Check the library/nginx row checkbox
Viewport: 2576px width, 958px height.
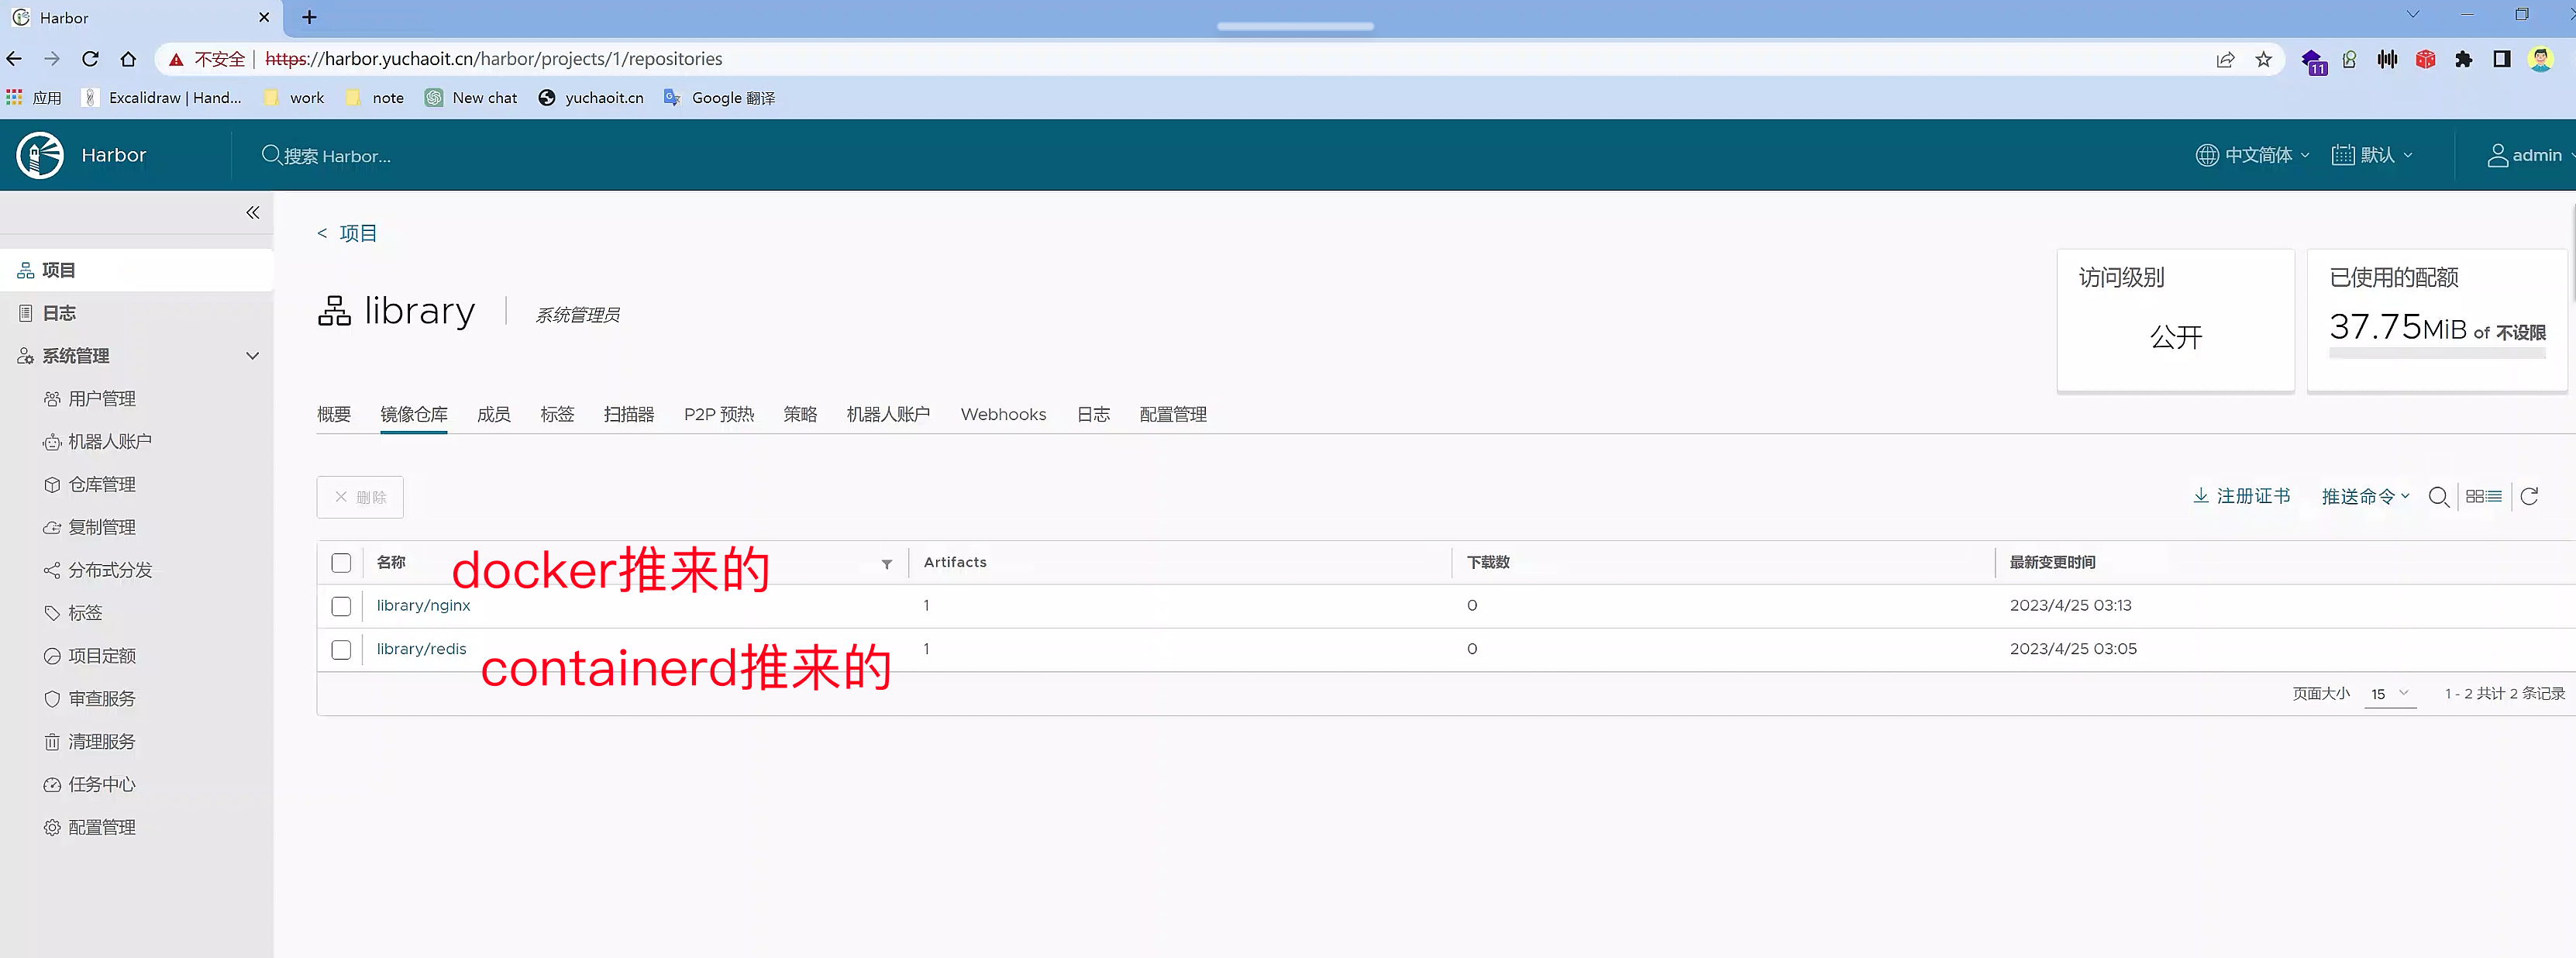click(341, 606)
